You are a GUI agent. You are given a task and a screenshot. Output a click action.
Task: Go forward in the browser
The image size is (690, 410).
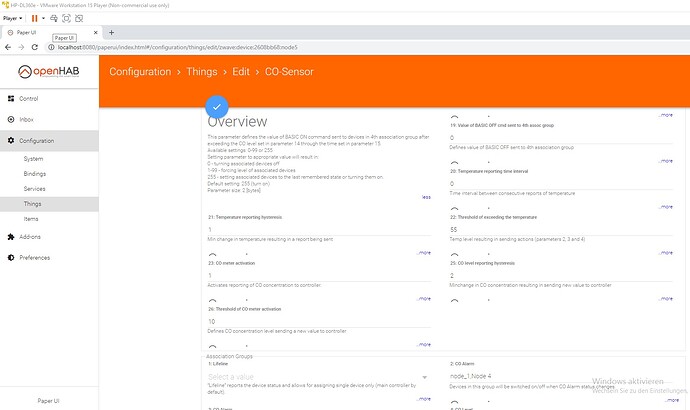pos(21,47)
